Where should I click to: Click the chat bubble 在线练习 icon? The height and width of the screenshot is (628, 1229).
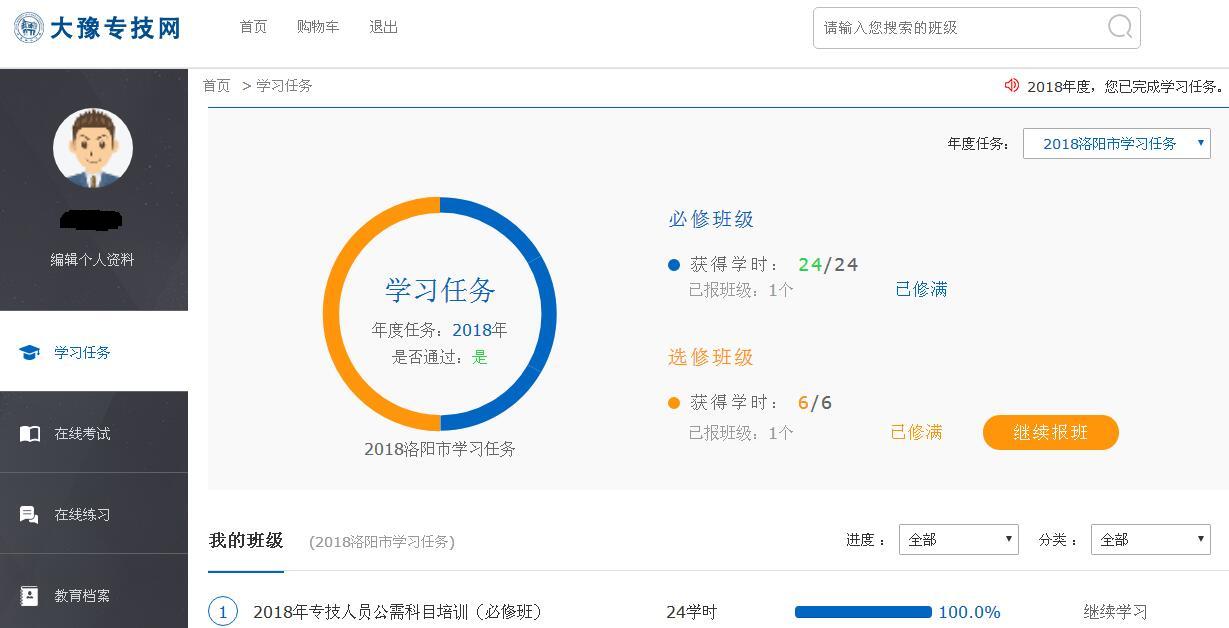(30, 514)
